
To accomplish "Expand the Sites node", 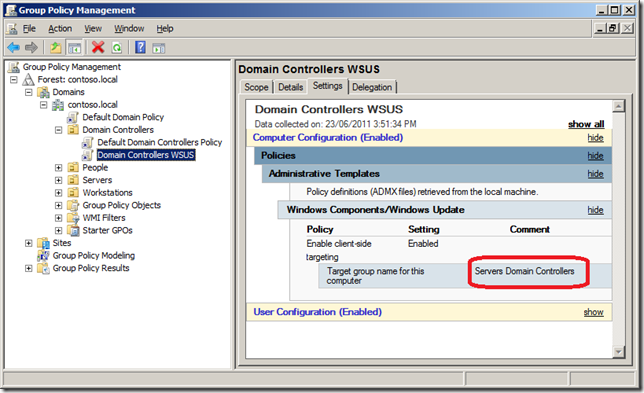I will (x=28, y=243).
